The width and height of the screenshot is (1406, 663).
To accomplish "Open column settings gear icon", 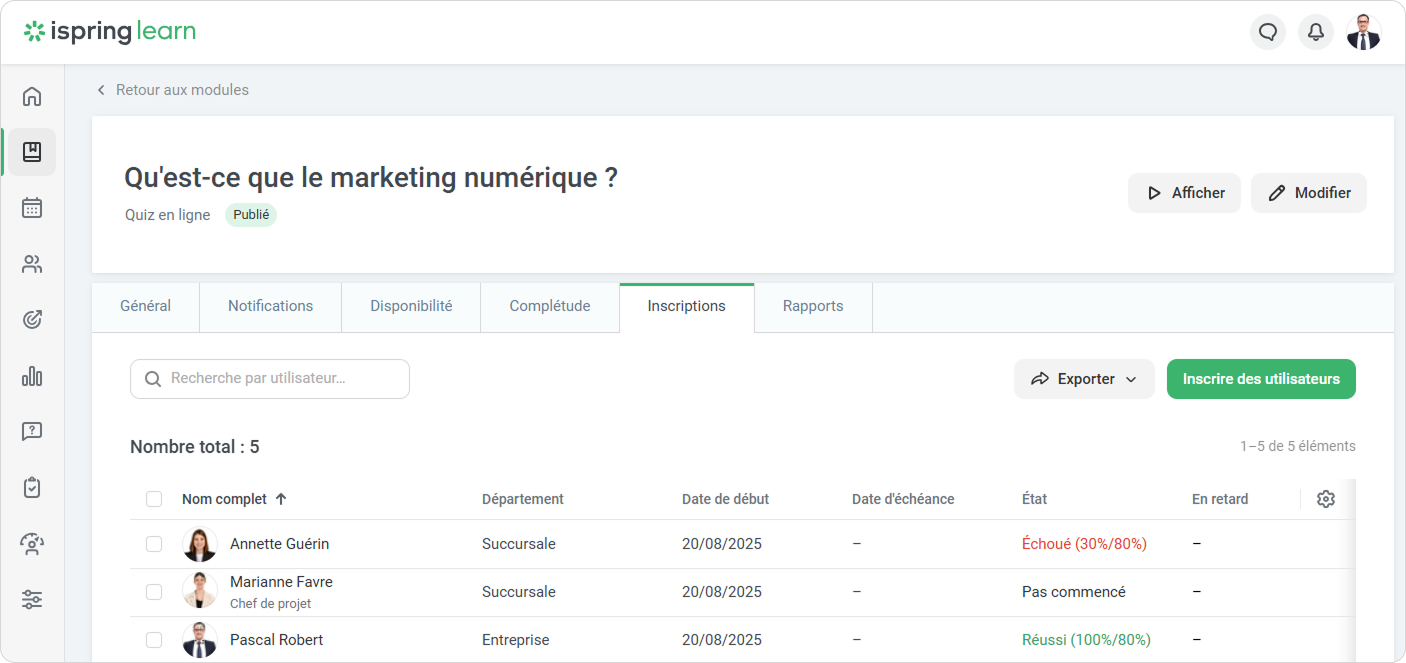I will click(1326, 499).
